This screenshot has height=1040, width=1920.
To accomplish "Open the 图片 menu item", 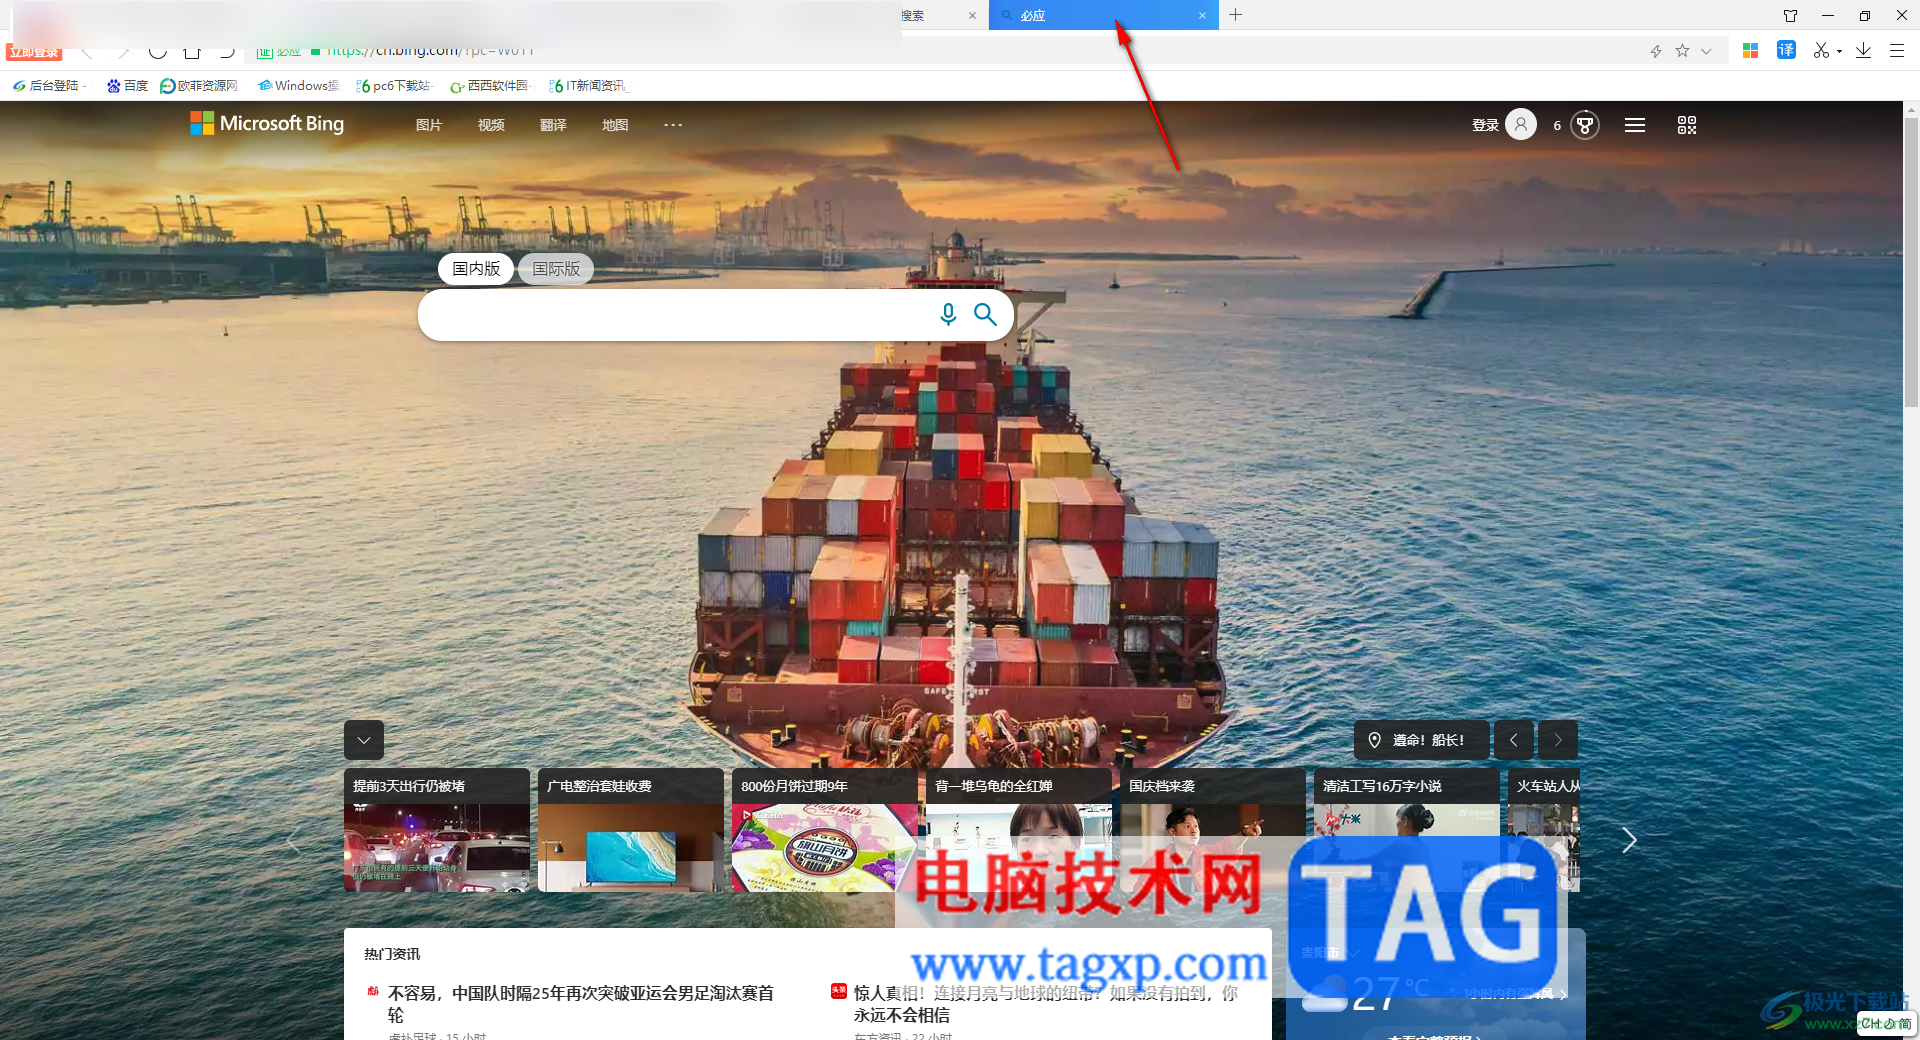I will pos(429,125).
